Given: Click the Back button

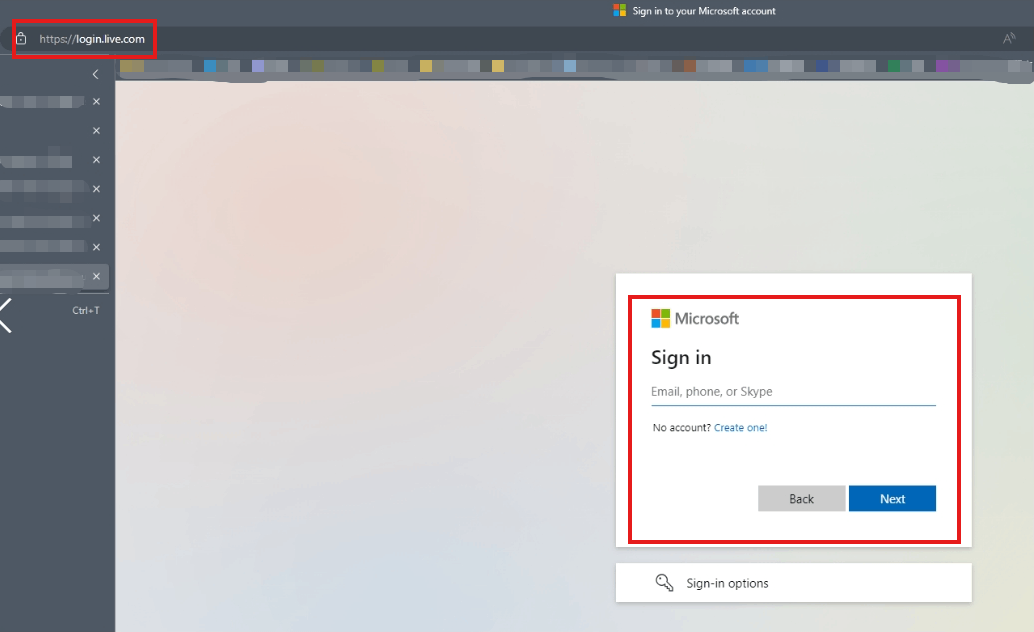Looking at the screenshot, I should (801, 498).
